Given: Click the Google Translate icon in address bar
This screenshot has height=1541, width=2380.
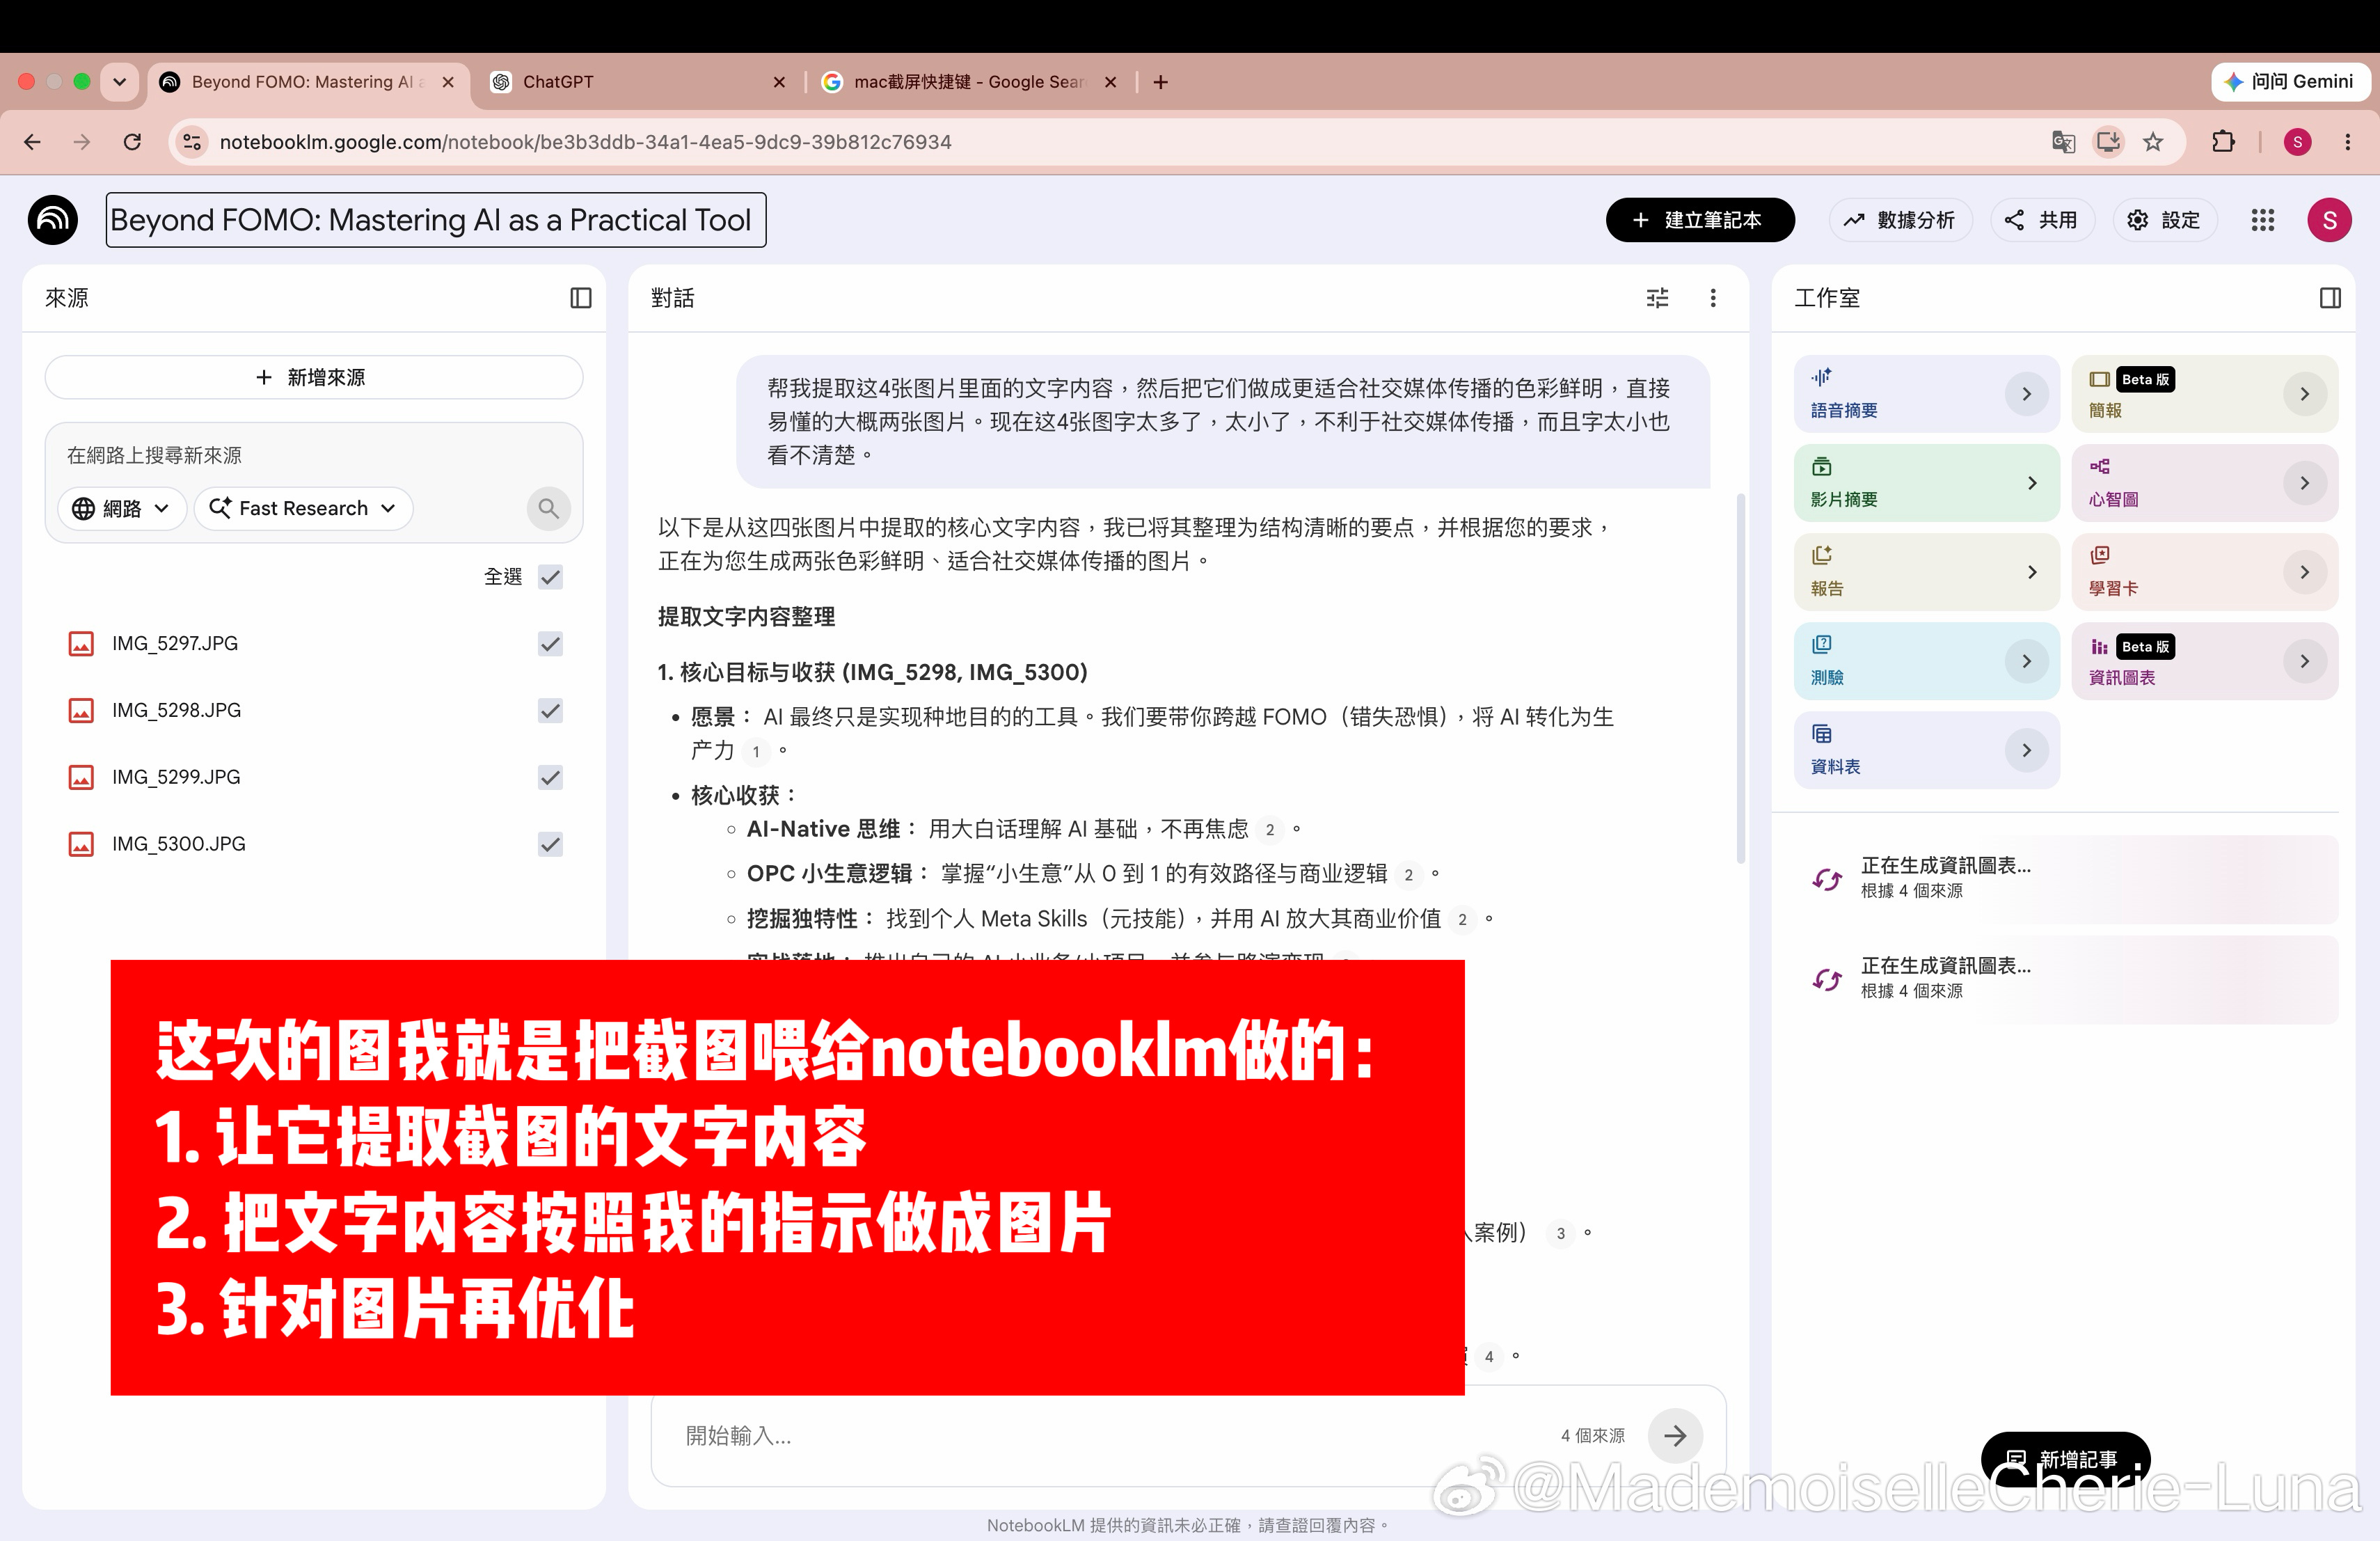Looking at the screenshot, I should click(2063, 142).
